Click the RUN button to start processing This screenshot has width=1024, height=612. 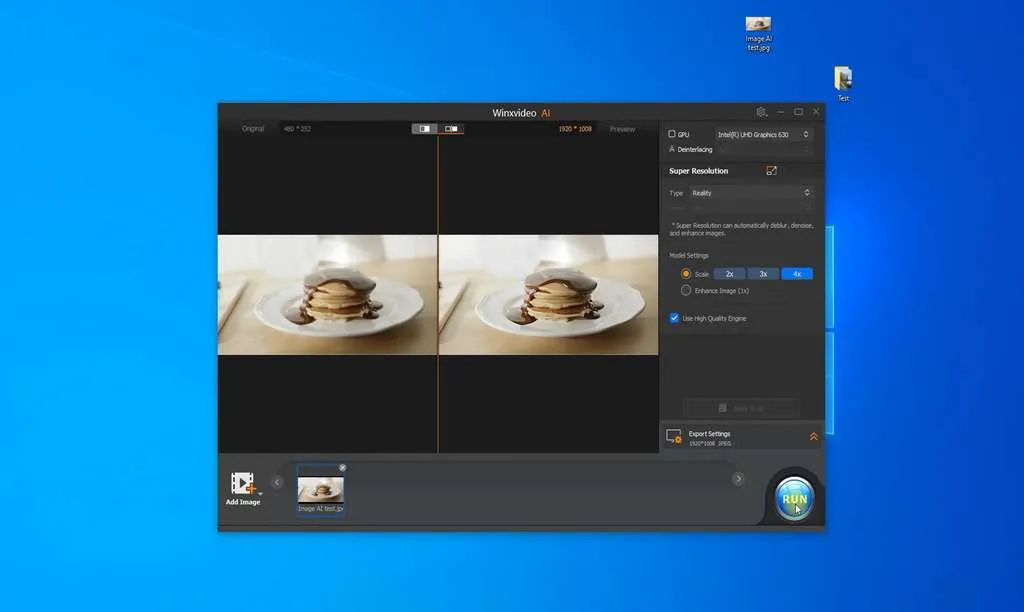coord(795,497)
